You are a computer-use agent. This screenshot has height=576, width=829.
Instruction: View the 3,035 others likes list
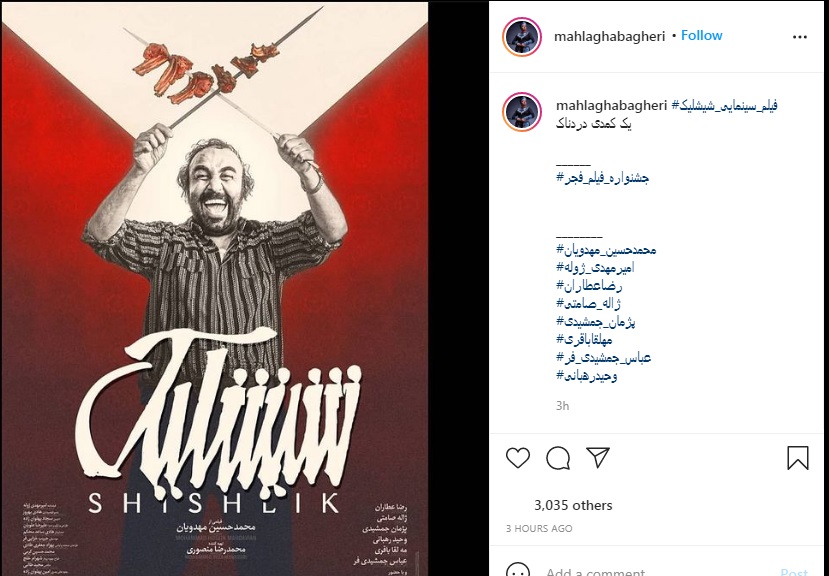click(x=573, y=505)
